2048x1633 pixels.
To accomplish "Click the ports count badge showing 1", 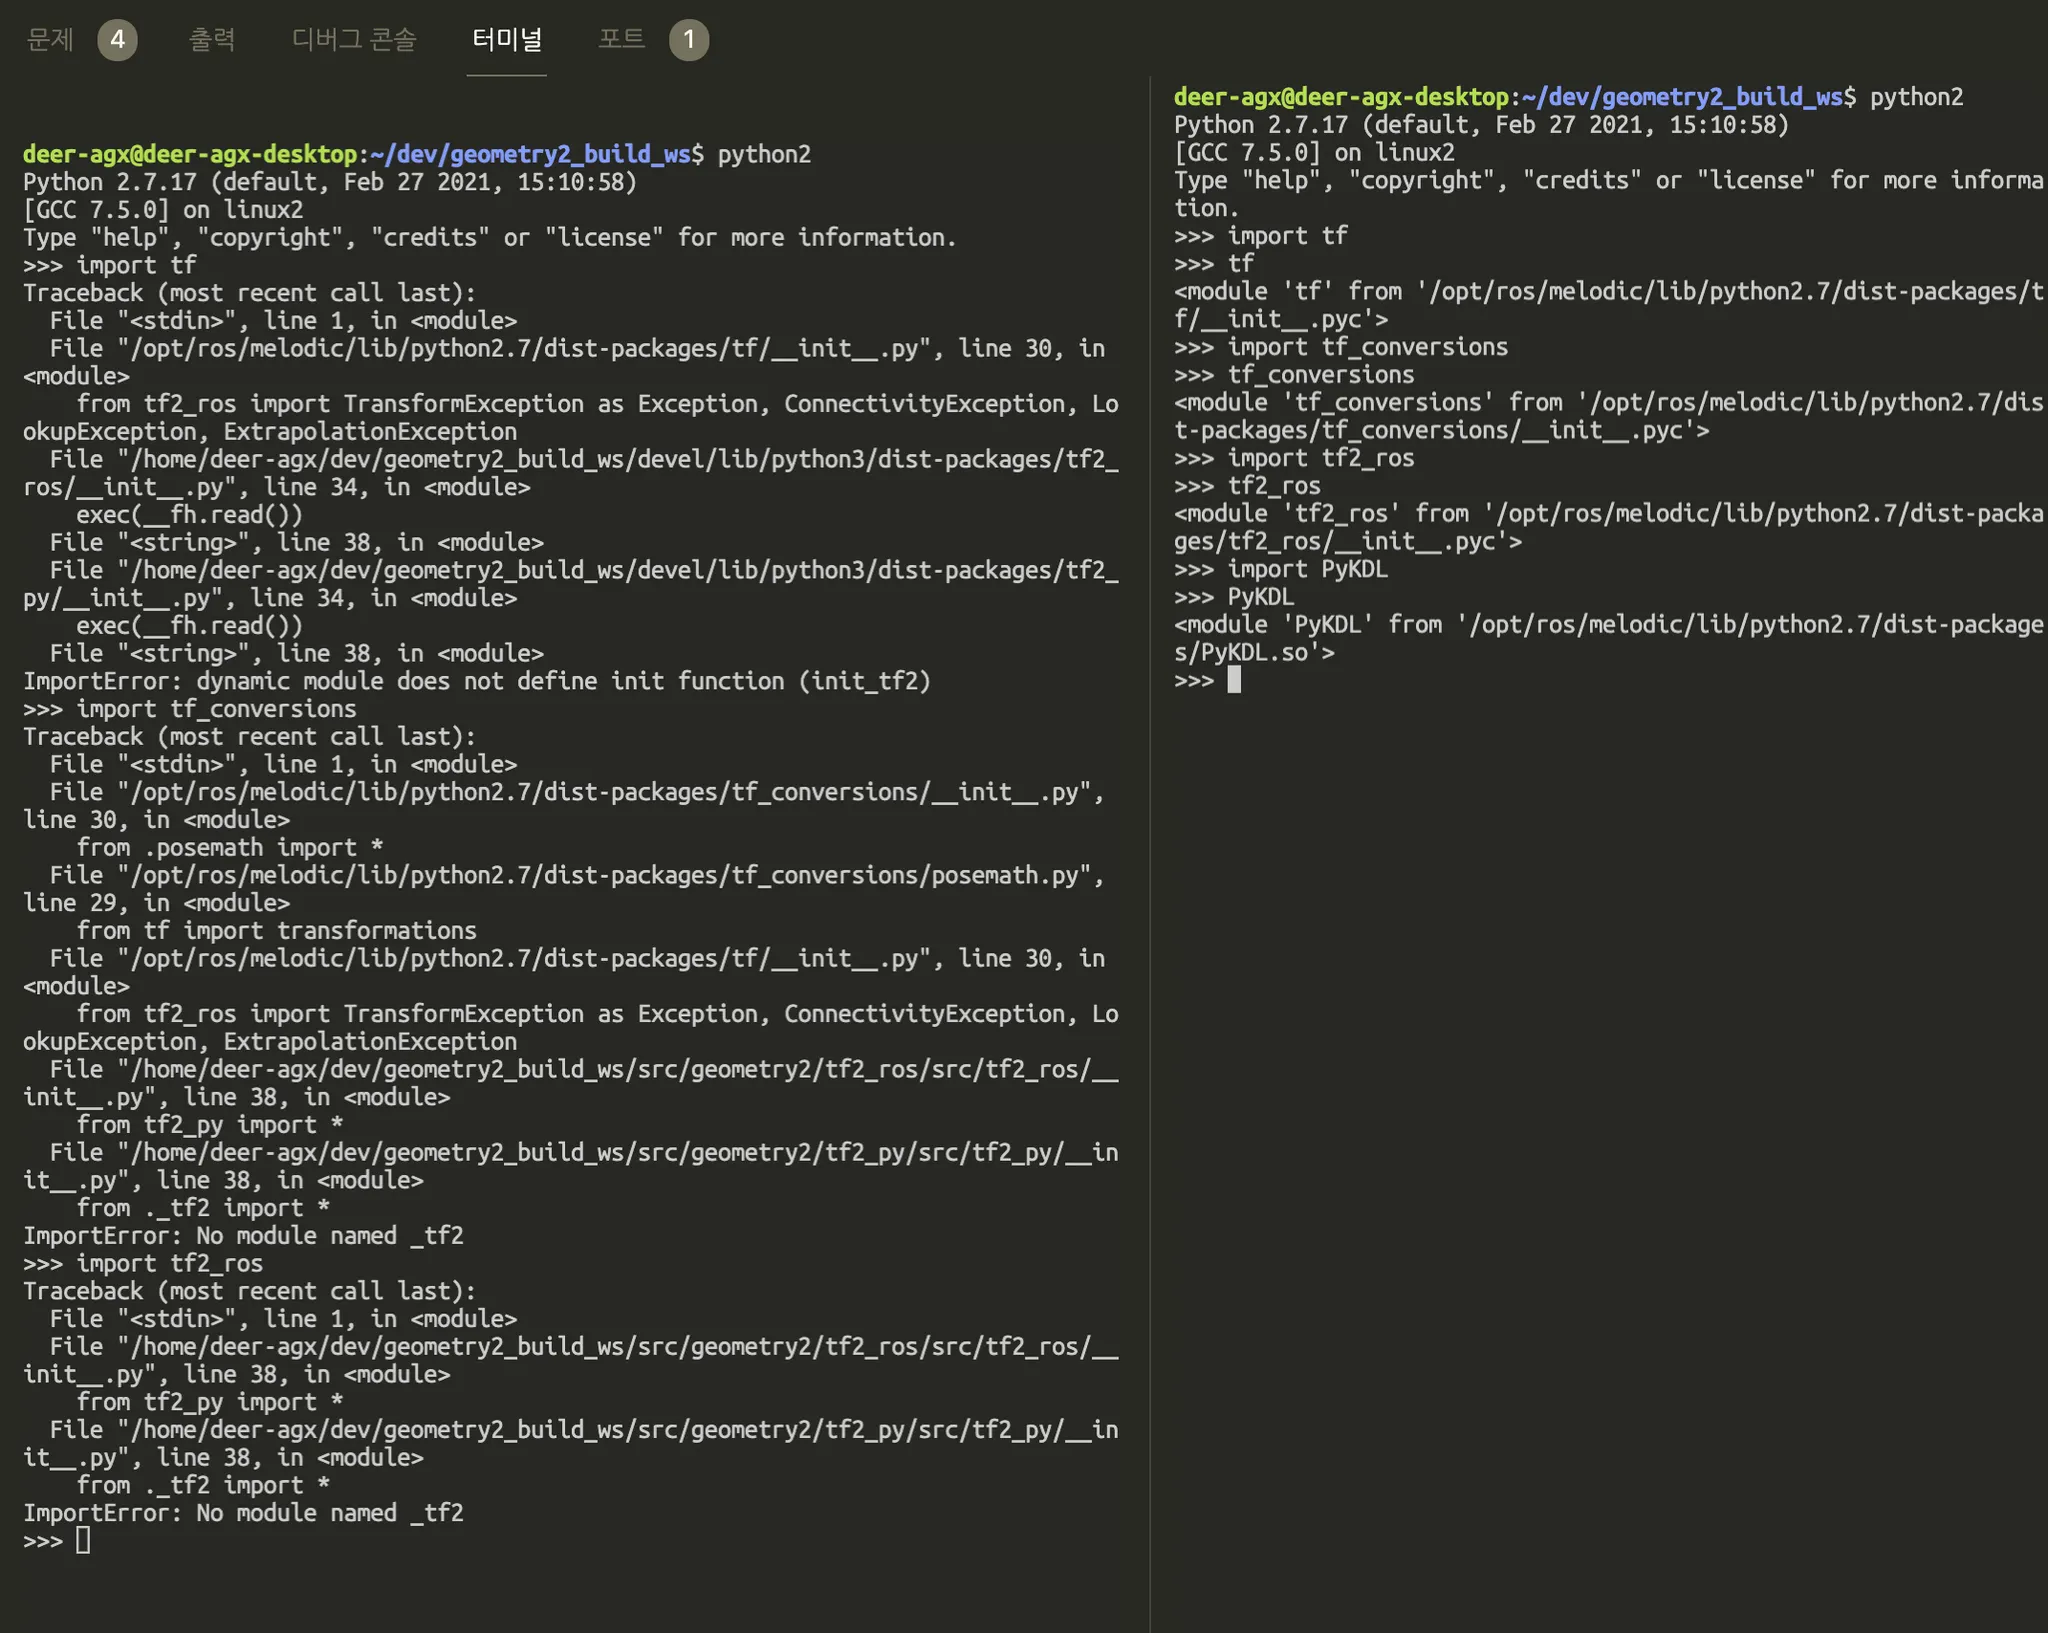I will point(688,40).
